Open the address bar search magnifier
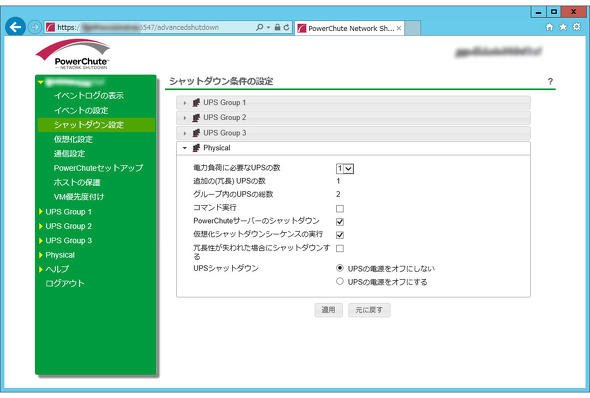Screen dimensions: 590x398 pos(259,27)
